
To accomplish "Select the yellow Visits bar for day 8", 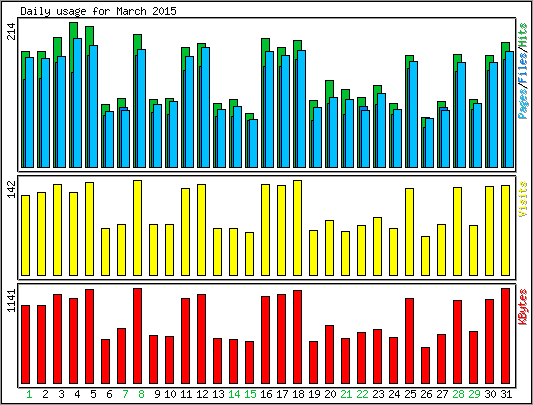I will coord(138,228).
